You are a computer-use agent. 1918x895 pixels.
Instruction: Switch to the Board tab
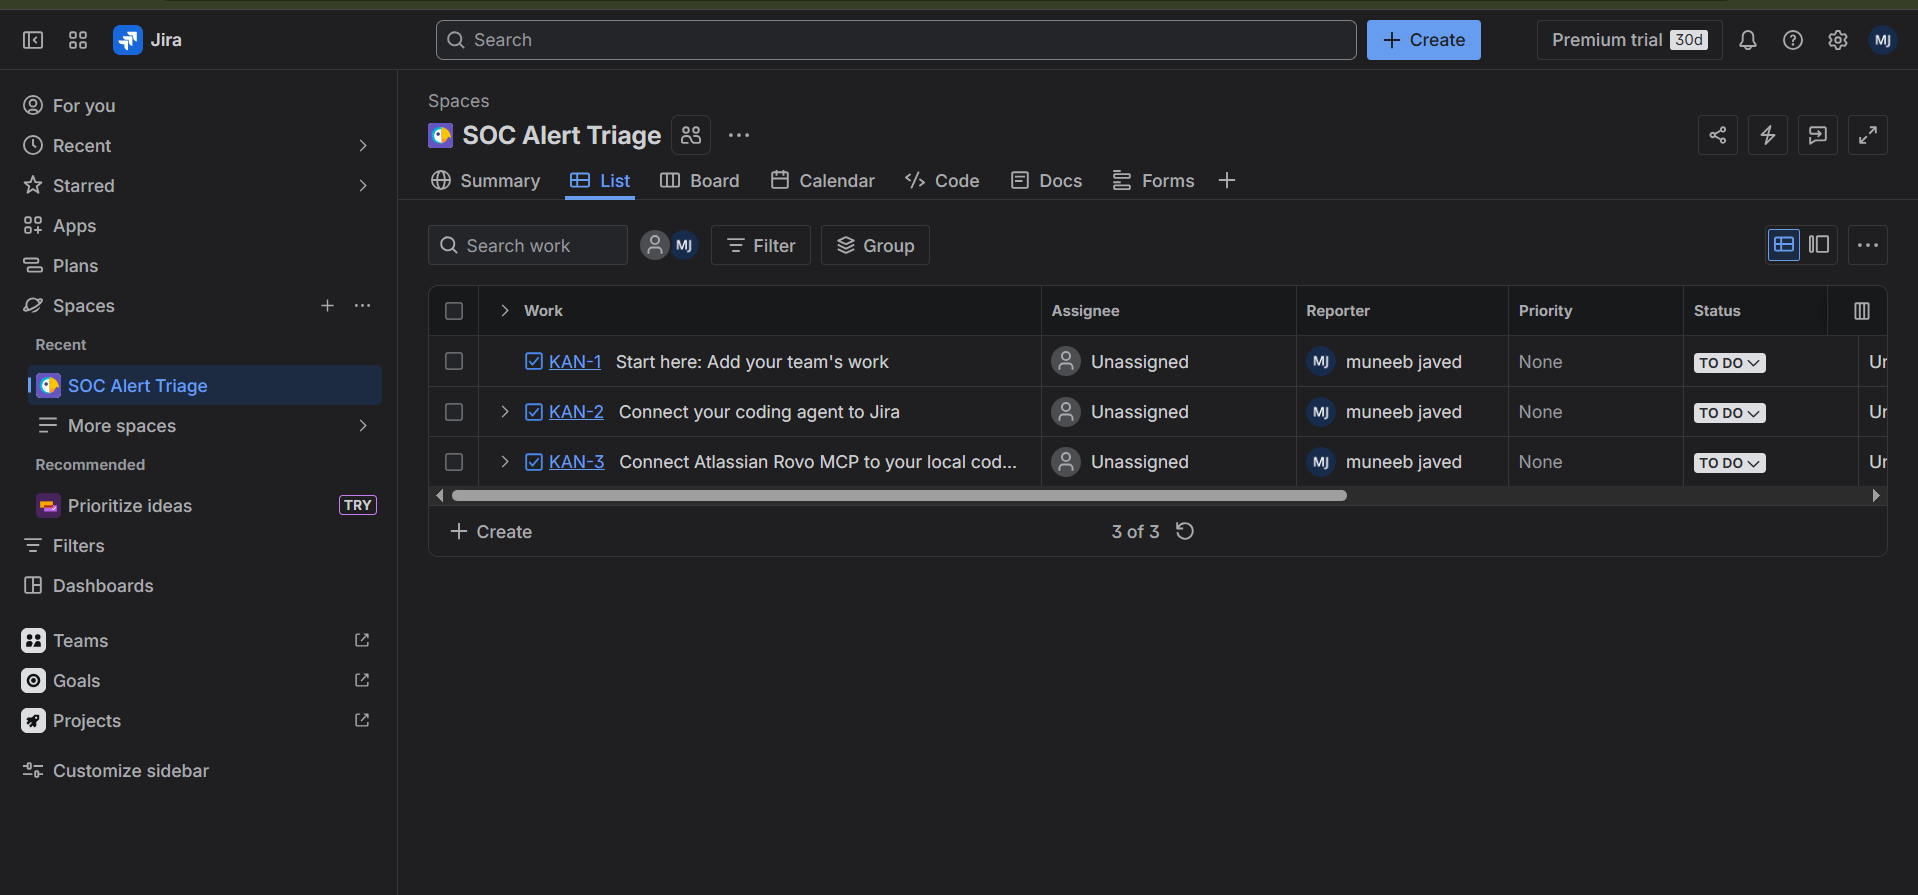tap(700, 181)
